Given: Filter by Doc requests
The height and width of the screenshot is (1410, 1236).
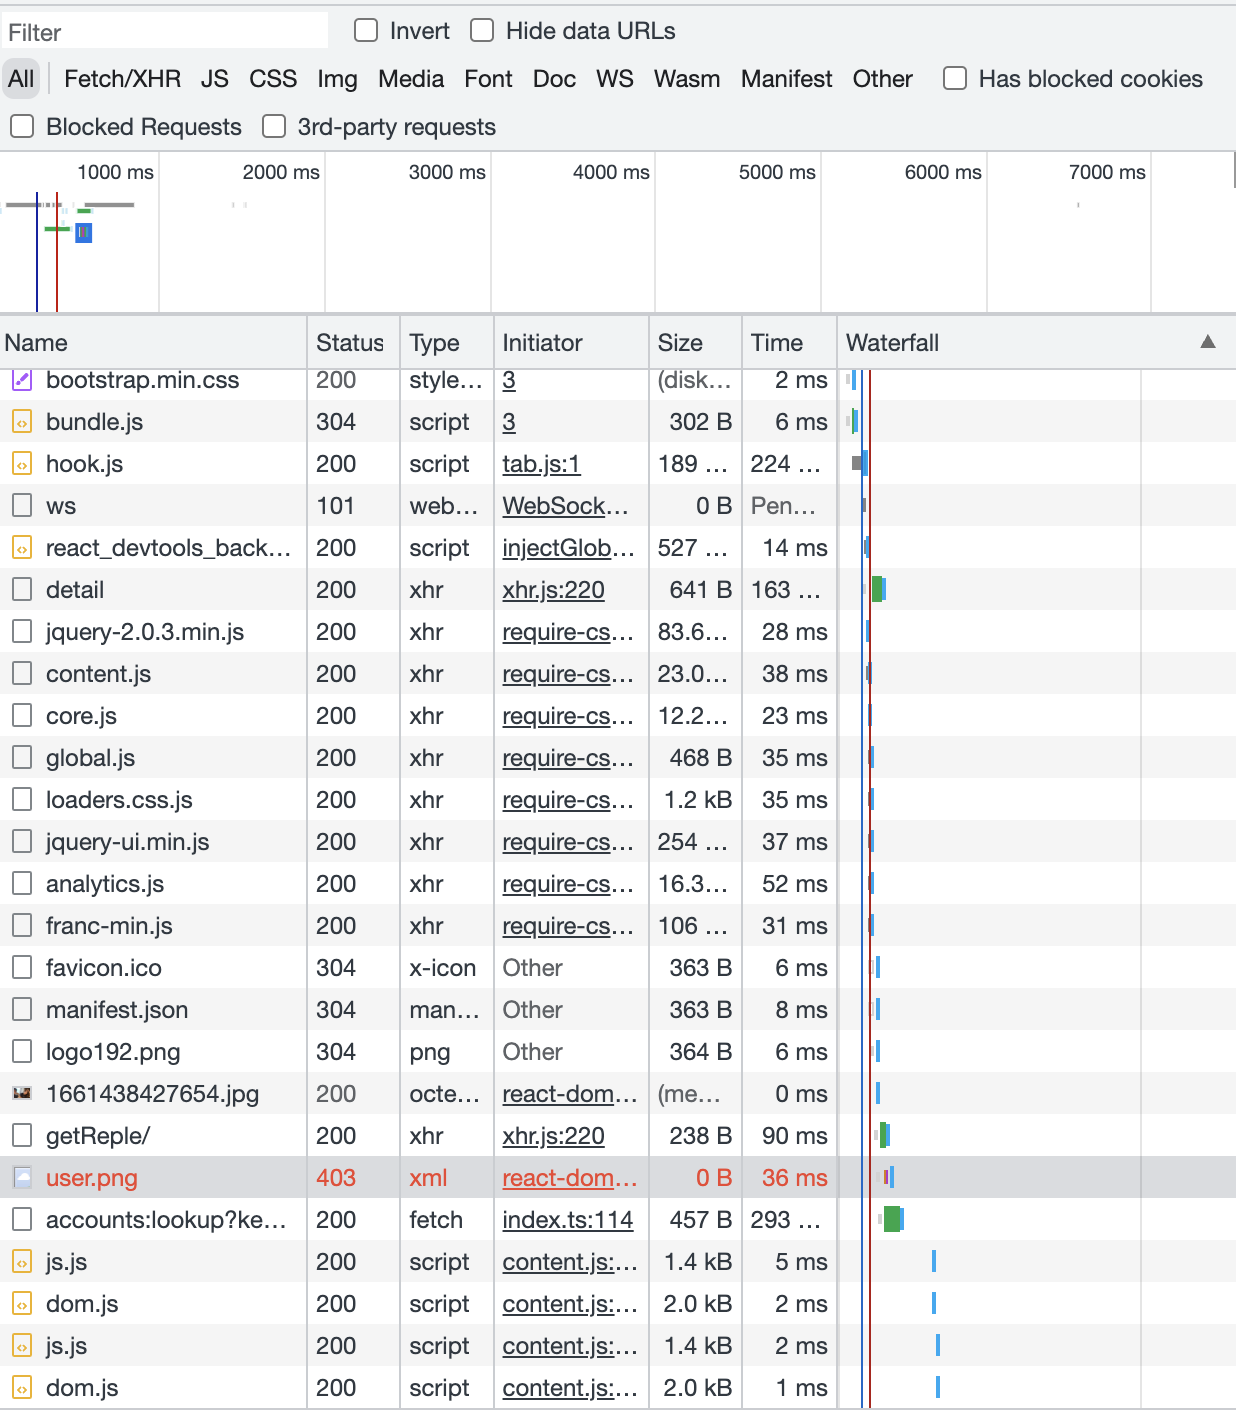Looking at the screenshot, I should point(554,79).
